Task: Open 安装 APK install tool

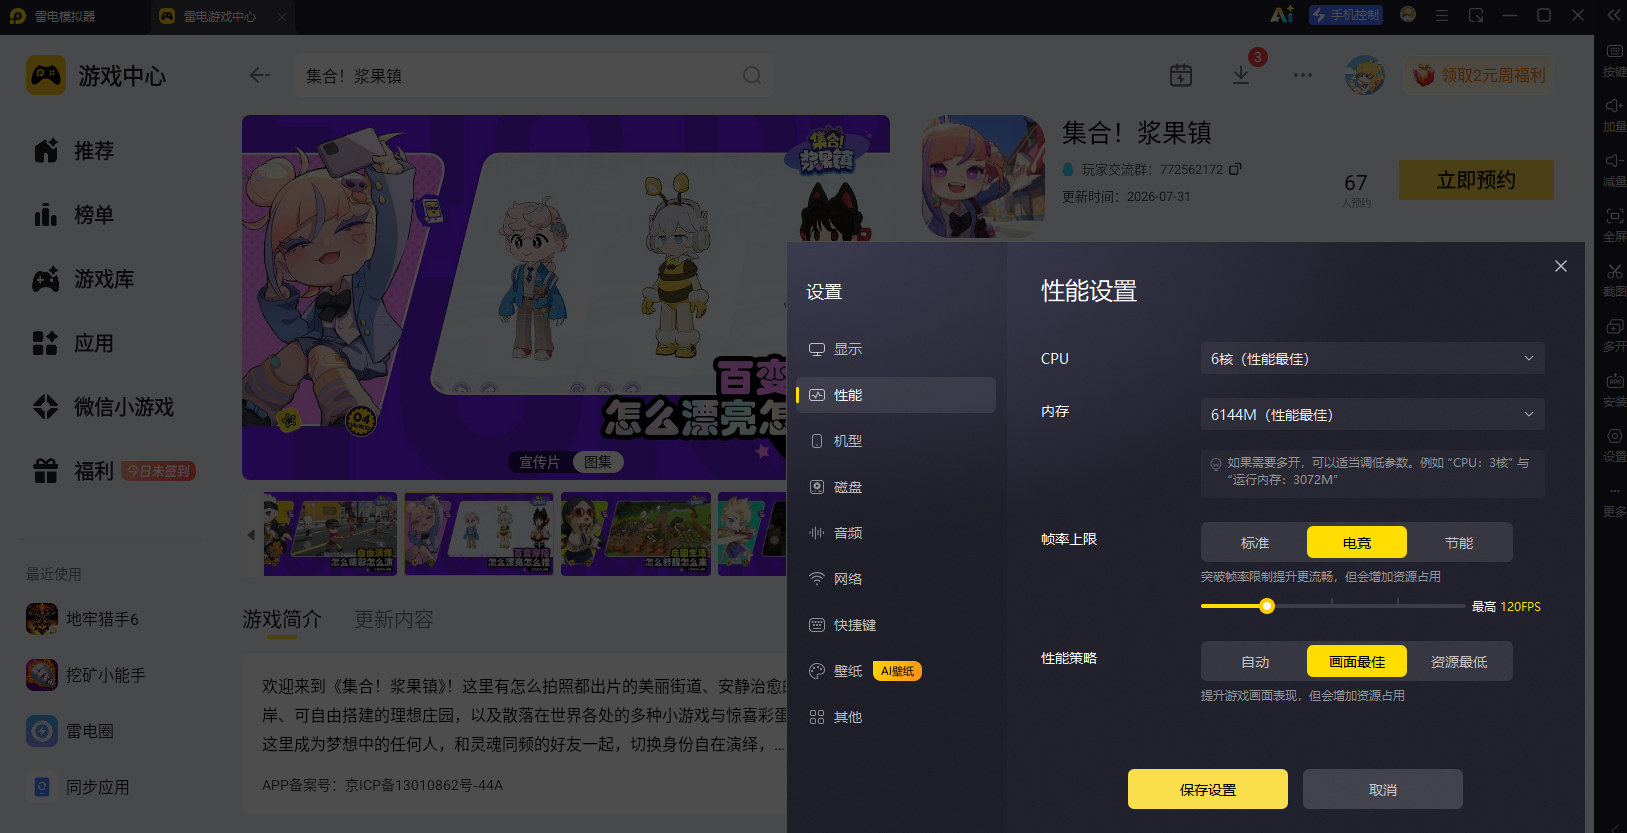Action: click(1614, 390)
